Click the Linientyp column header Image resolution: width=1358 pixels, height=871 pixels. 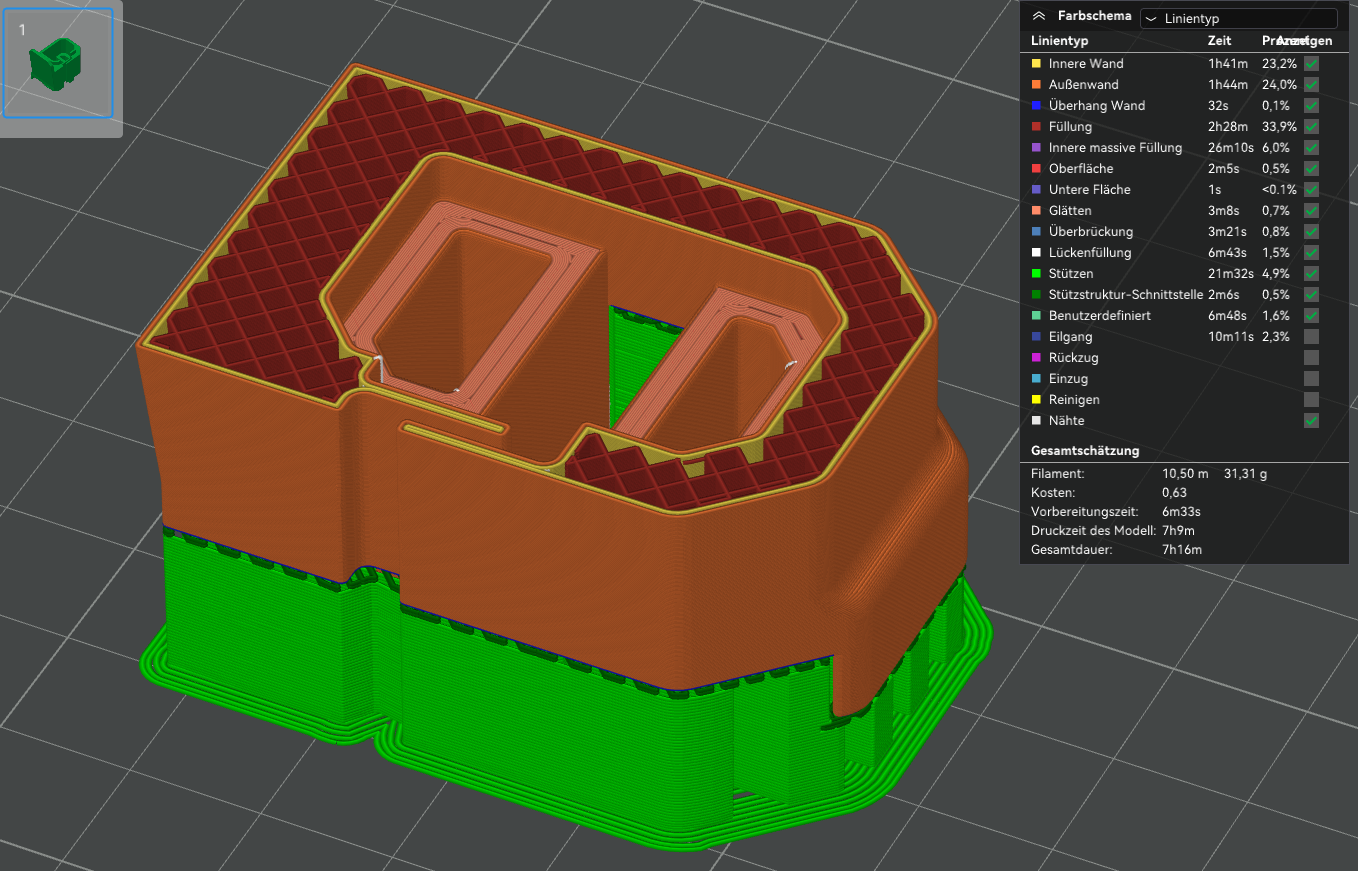[x=1059, y=41]
